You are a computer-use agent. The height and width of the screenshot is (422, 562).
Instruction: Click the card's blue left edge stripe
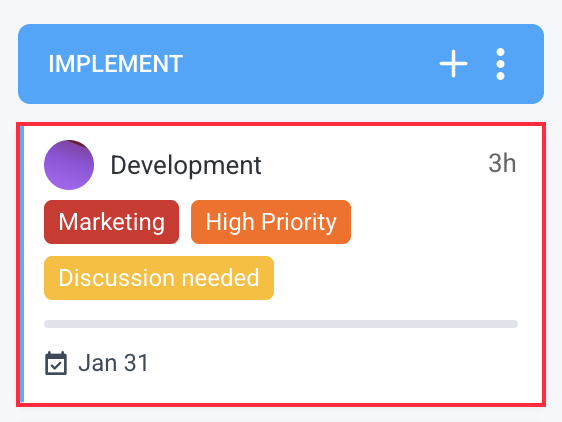tap(22, 265)
